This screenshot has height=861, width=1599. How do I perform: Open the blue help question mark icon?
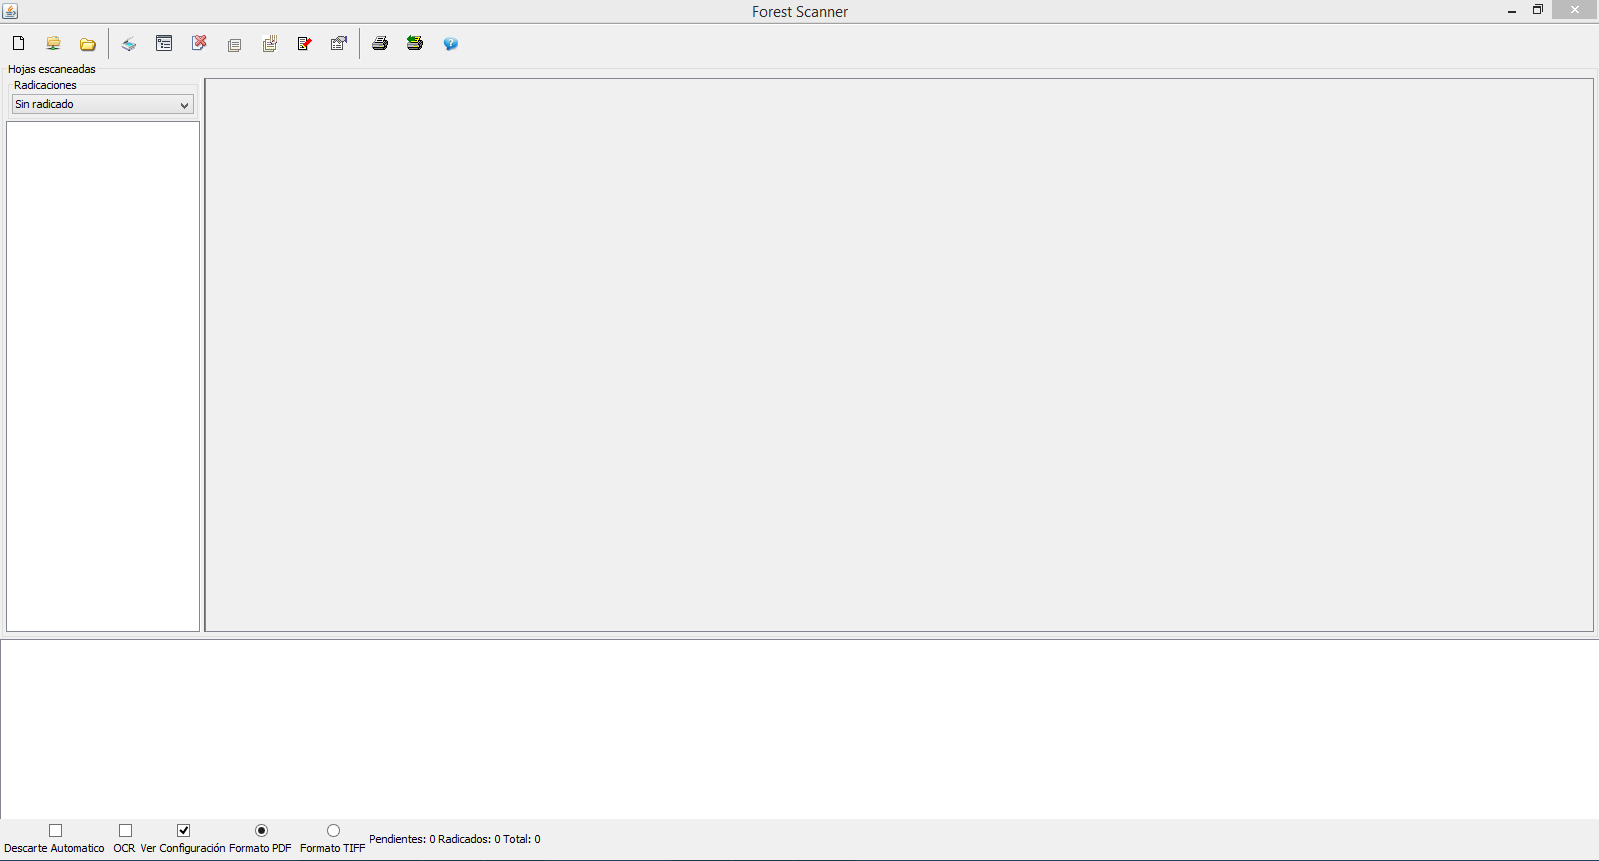click(451, 43)
